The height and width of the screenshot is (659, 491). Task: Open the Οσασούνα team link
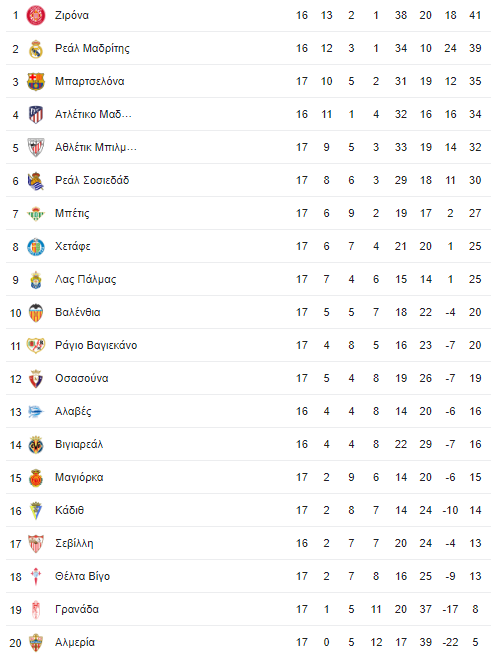tap(82, 378)
